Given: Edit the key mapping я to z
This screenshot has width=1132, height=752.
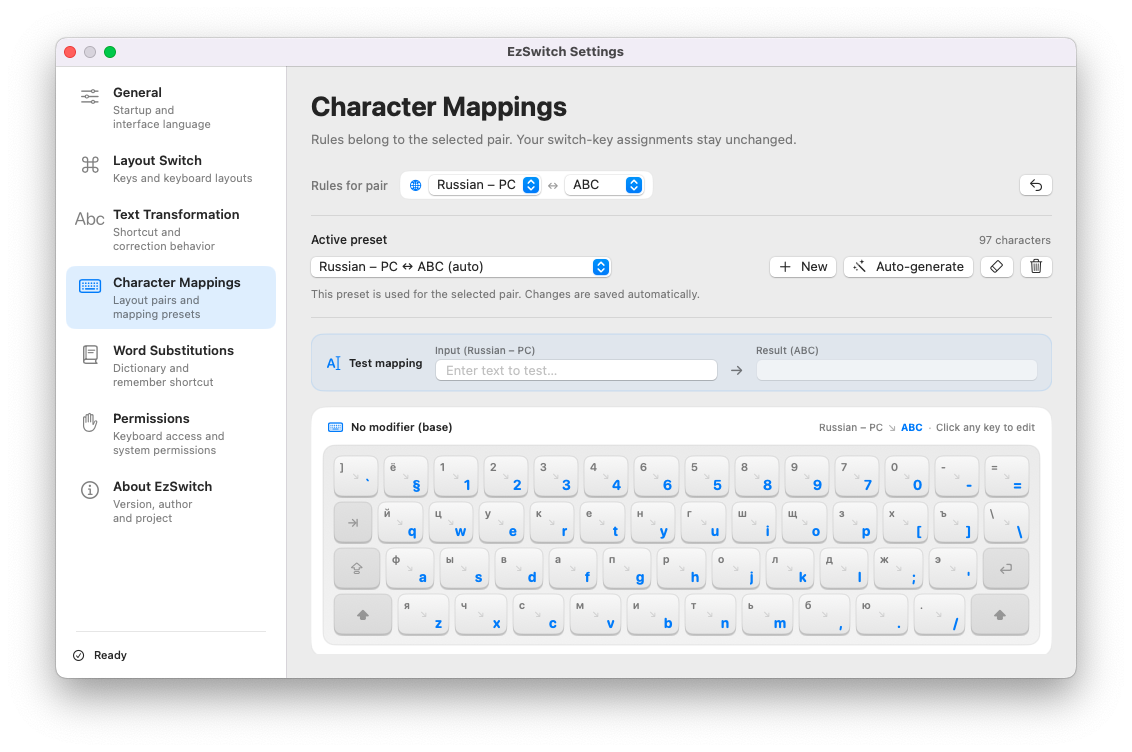Looking at the screenshot, I should 423,615.
